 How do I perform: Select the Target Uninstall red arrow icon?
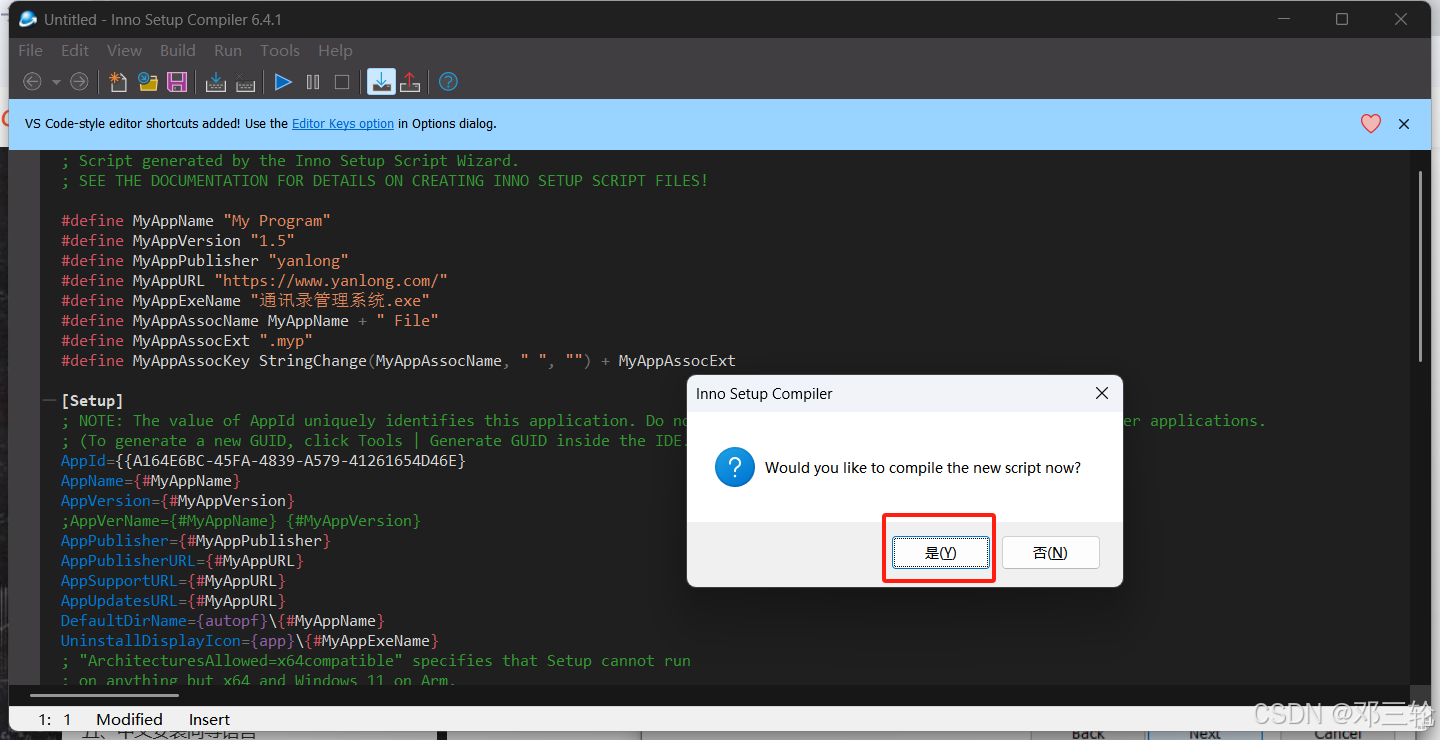coord(410,82)
